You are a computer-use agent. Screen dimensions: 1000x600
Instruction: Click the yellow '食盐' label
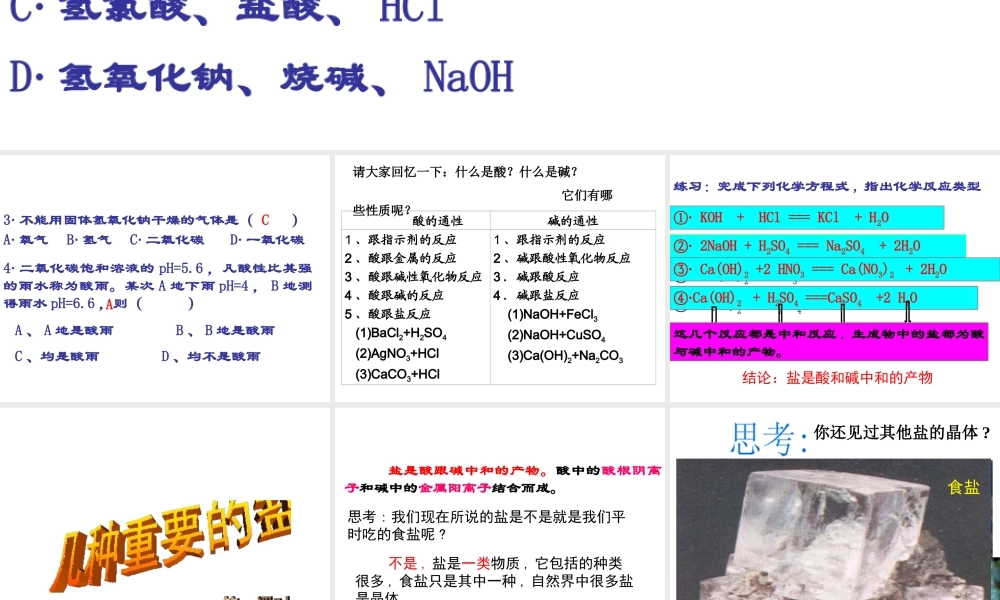pyautogui.click(x=963, y=487)
